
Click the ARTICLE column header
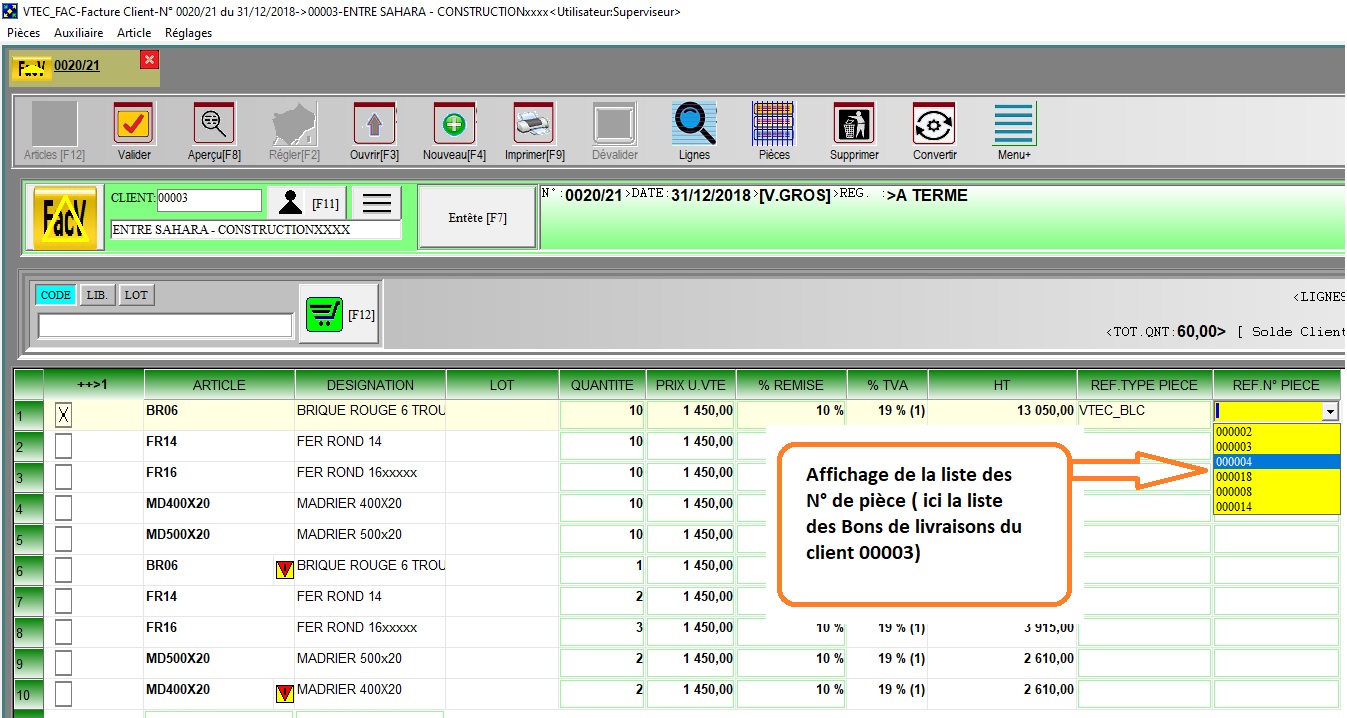coord(219,385)
